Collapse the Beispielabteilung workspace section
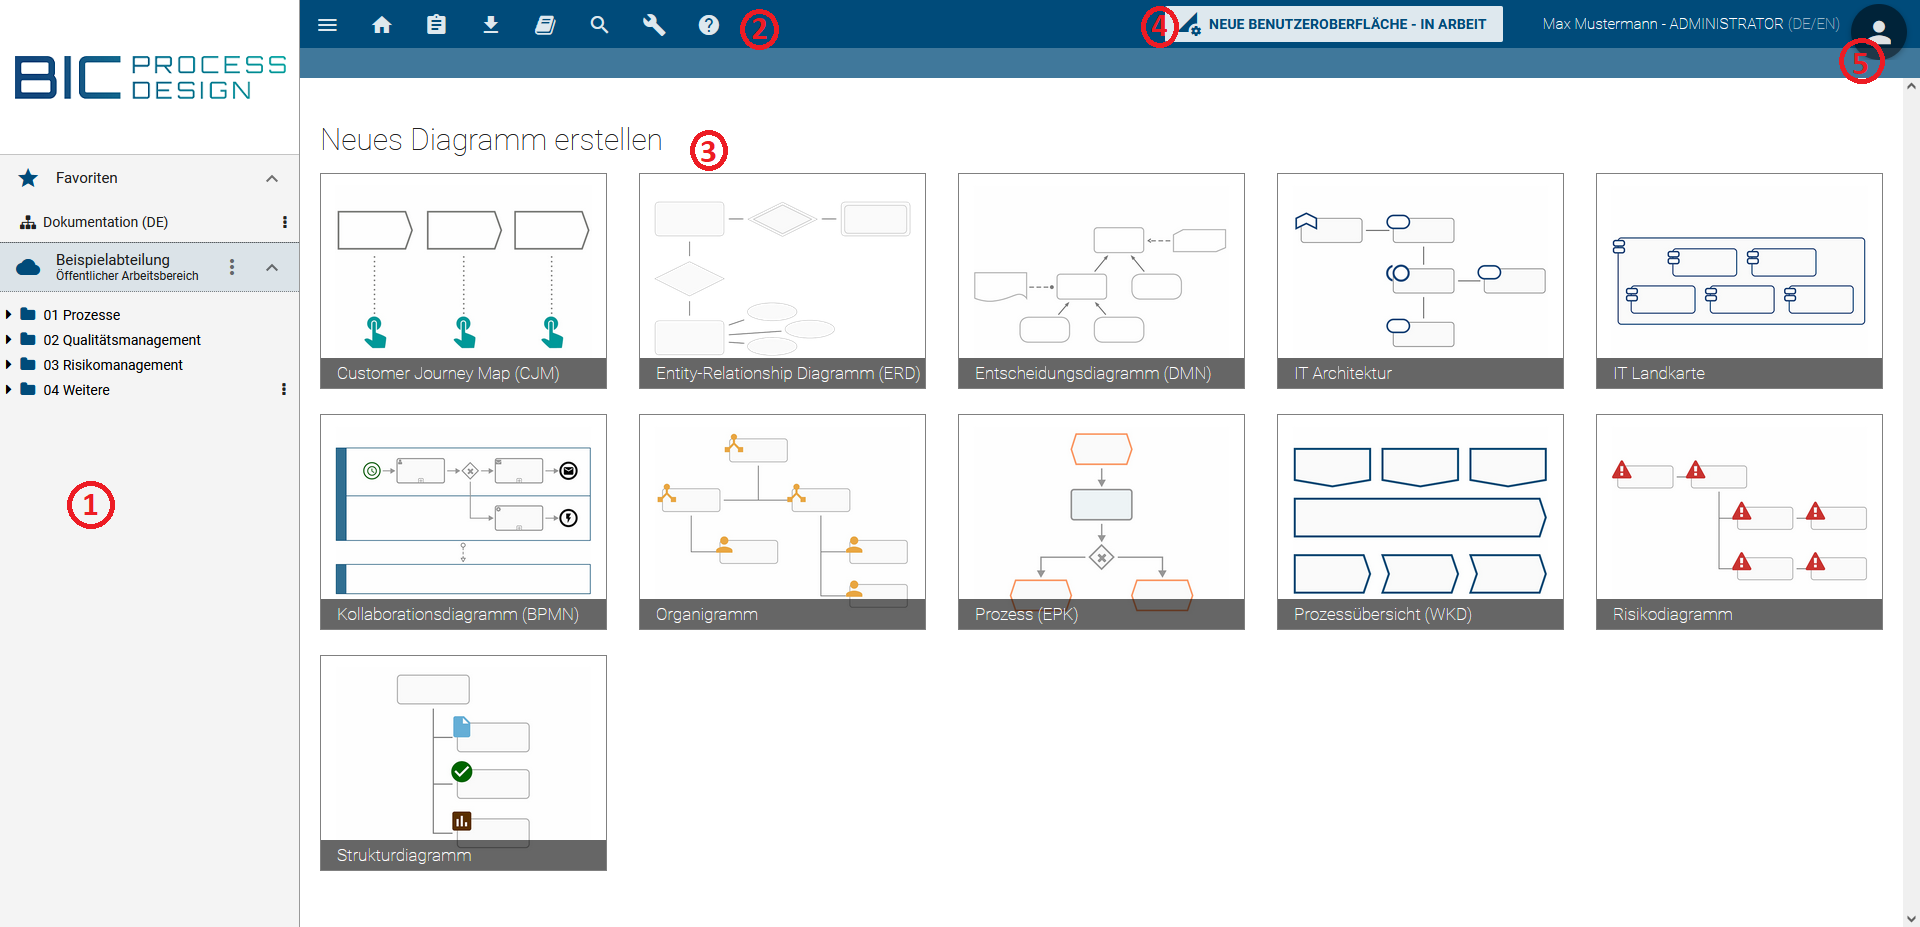Viewport: 1920px width, 927px height. (271, 267)
